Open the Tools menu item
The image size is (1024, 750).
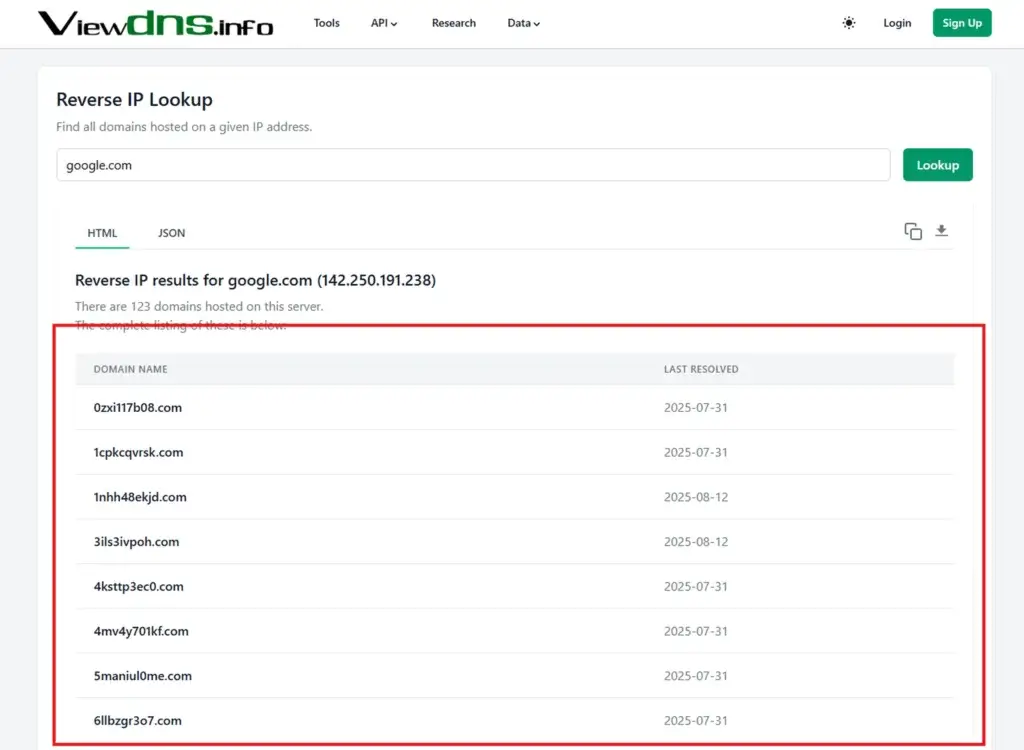[x=327, y=23]
